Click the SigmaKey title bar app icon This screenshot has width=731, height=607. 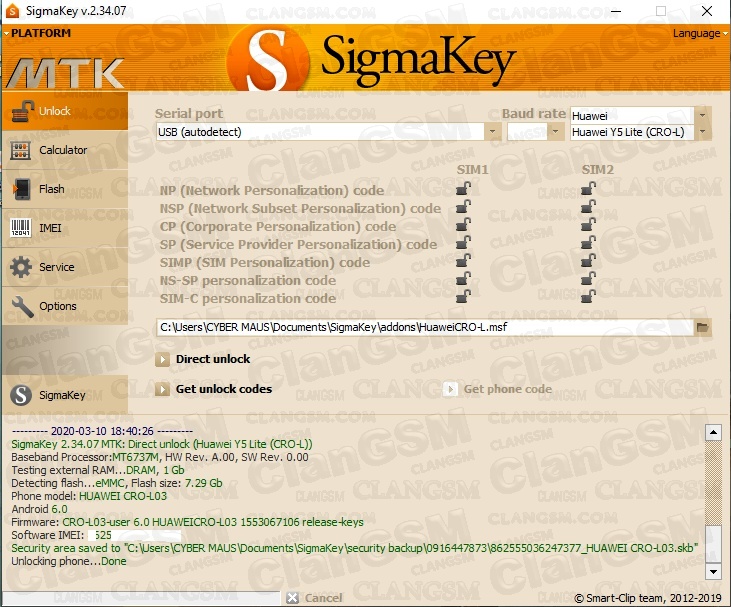pyautogui.click(x=12, y=10)
